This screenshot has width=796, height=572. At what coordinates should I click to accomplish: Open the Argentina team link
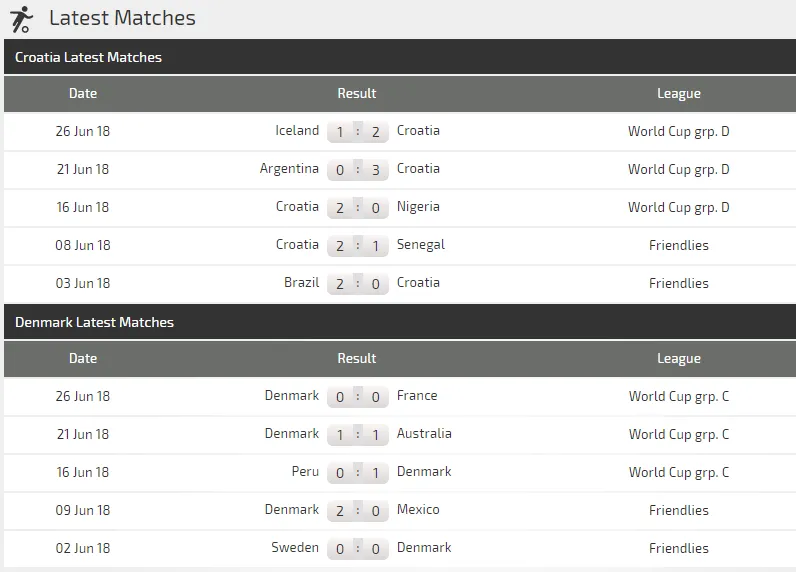(x=289, y=169)
